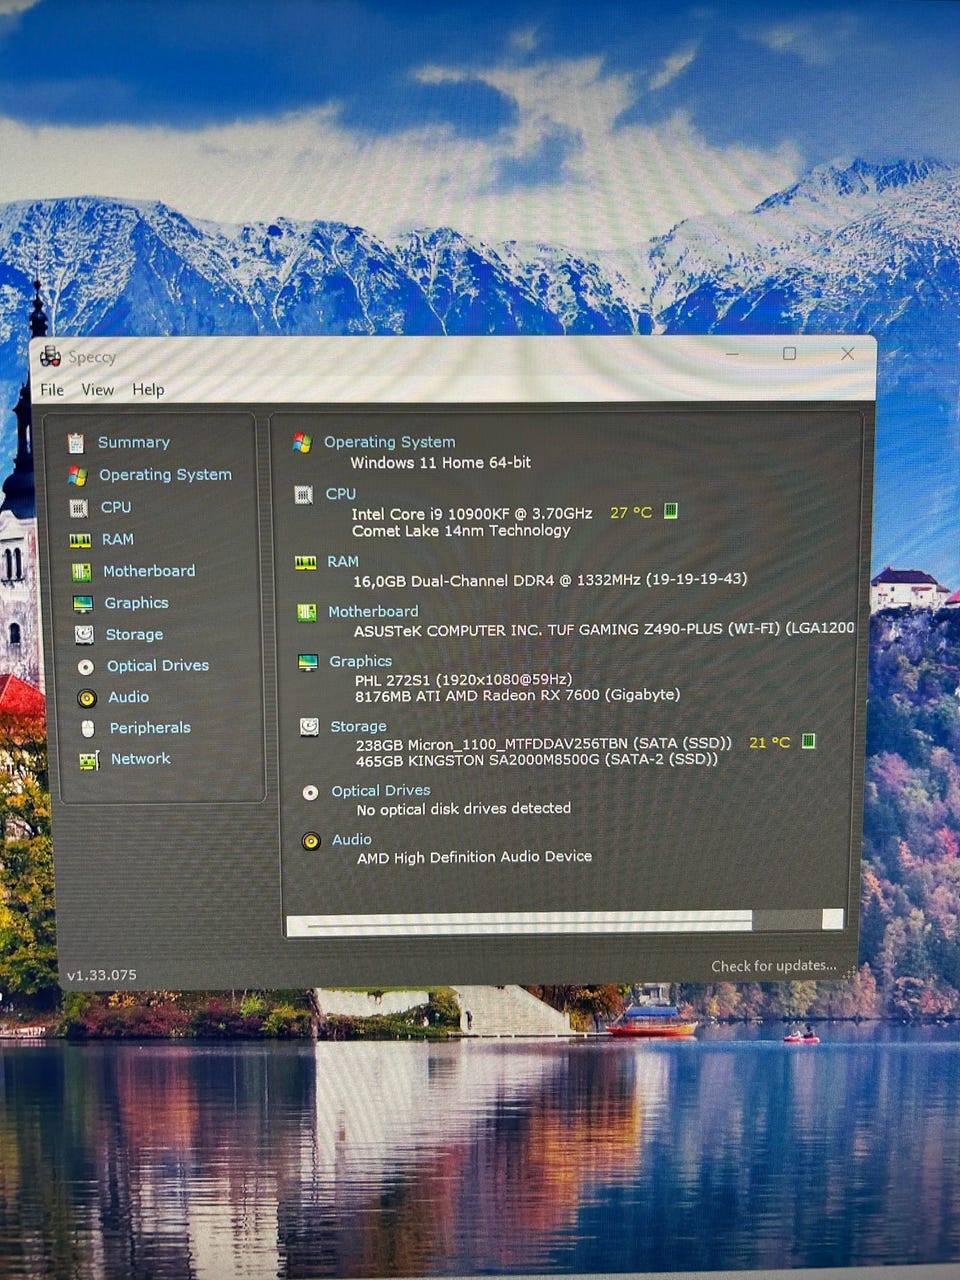Click the RAM icon in summary panel
This screenshot has height=1280, width=960.
click(x=306, y=563)
